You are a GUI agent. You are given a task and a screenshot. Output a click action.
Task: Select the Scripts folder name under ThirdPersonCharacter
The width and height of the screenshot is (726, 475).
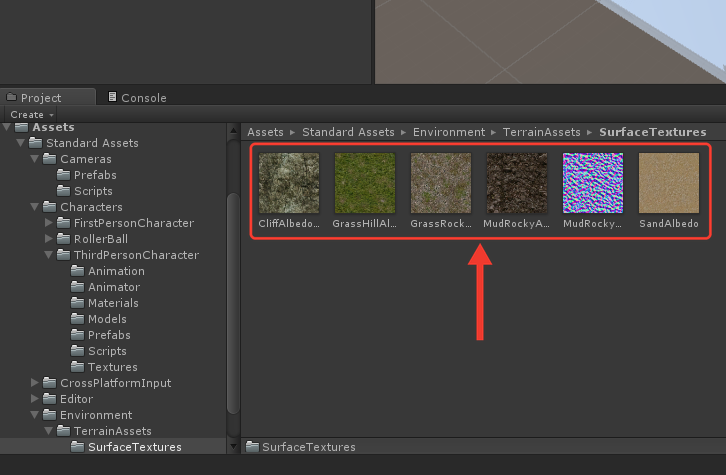click(x=107, y=351)
